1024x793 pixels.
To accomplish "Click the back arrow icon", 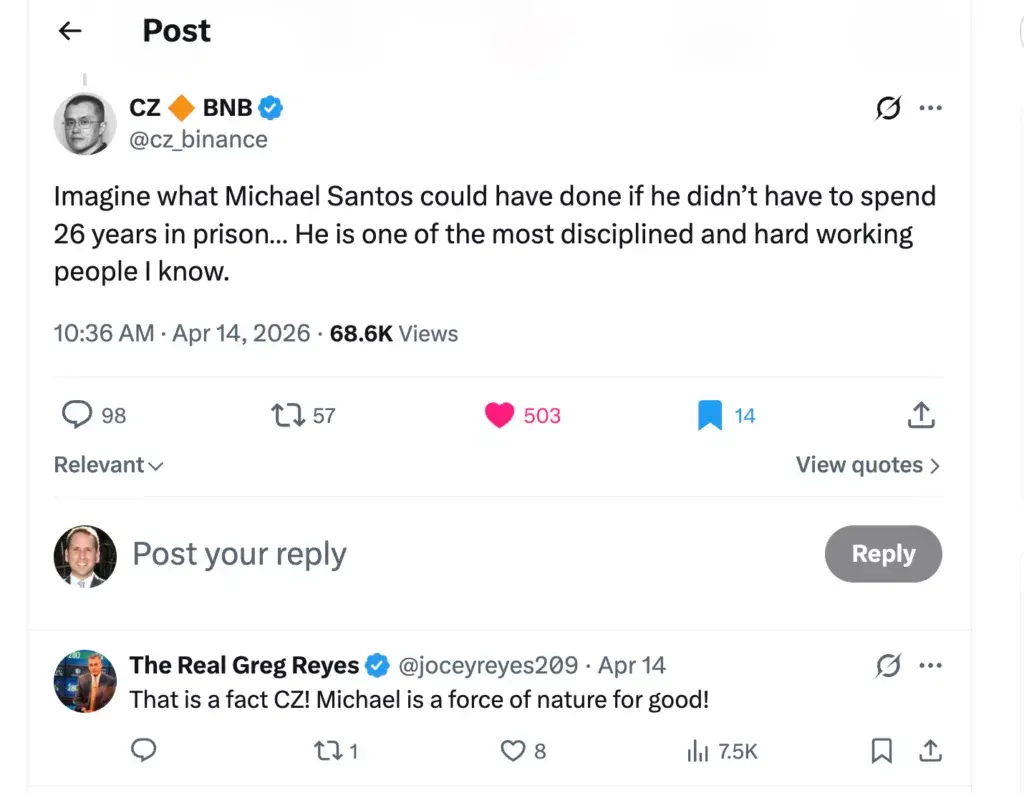I will 70,31.
